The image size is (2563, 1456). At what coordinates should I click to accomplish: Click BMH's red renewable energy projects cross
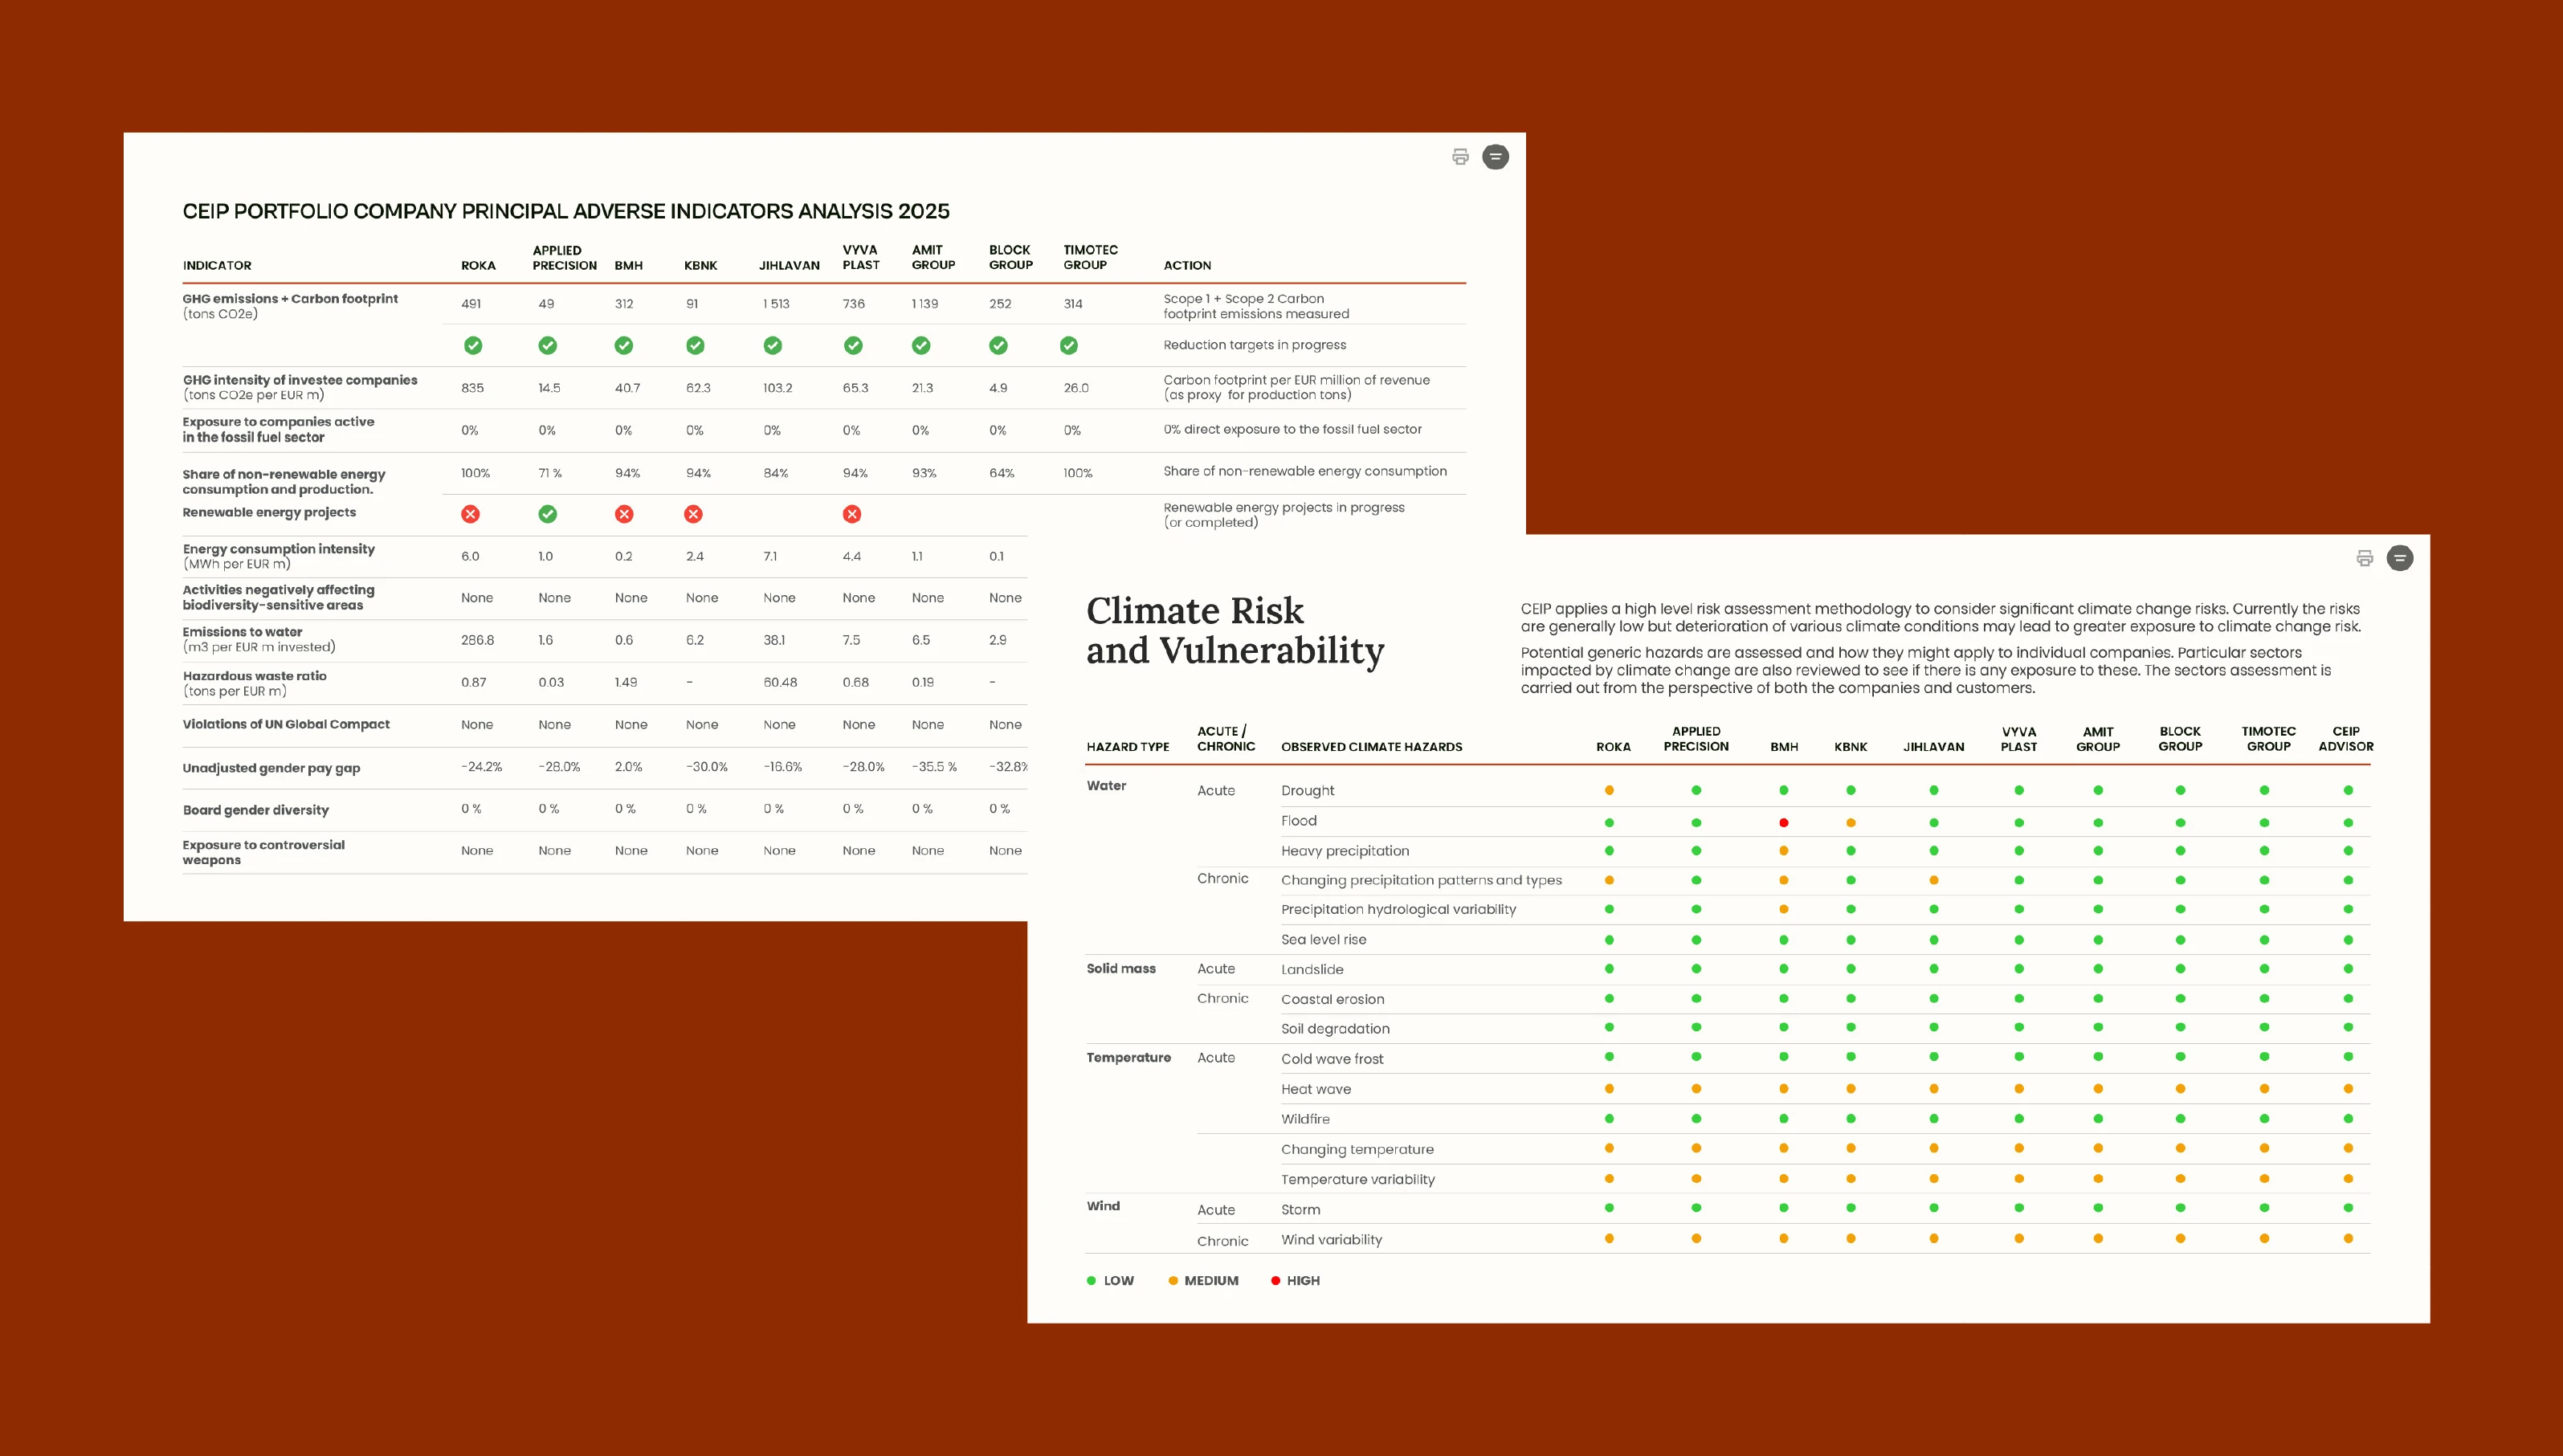point(624,514)
